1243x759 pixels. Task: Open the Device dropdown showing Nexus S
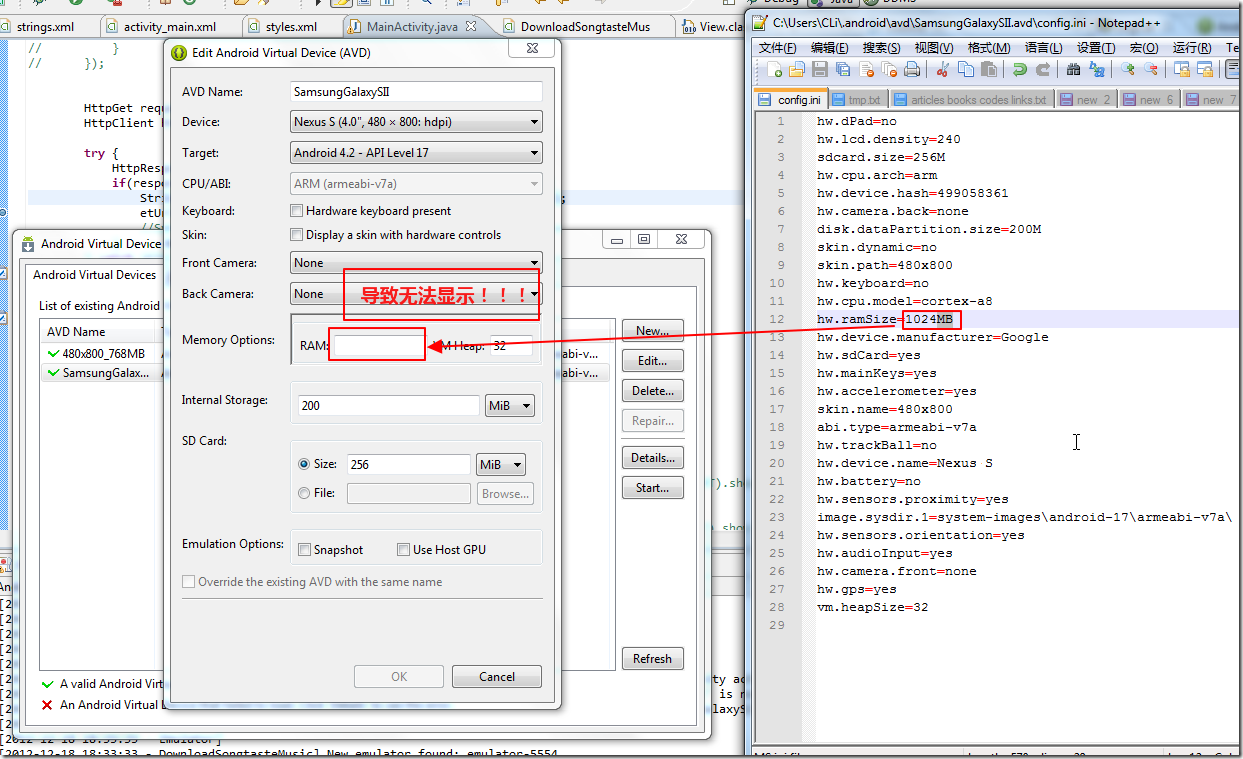(x=416, y=122)
